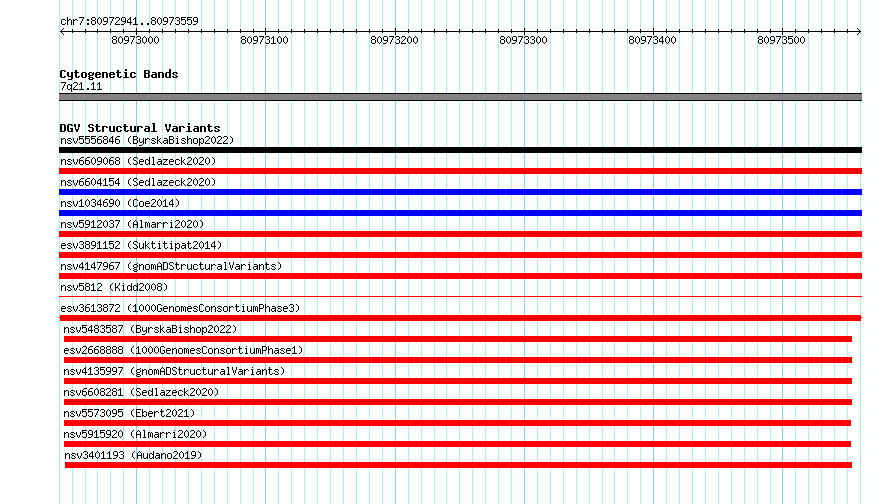Click ruler position 80973400
Image resolution: width=890 pixels, height=504 pixels.
[652, 40]
